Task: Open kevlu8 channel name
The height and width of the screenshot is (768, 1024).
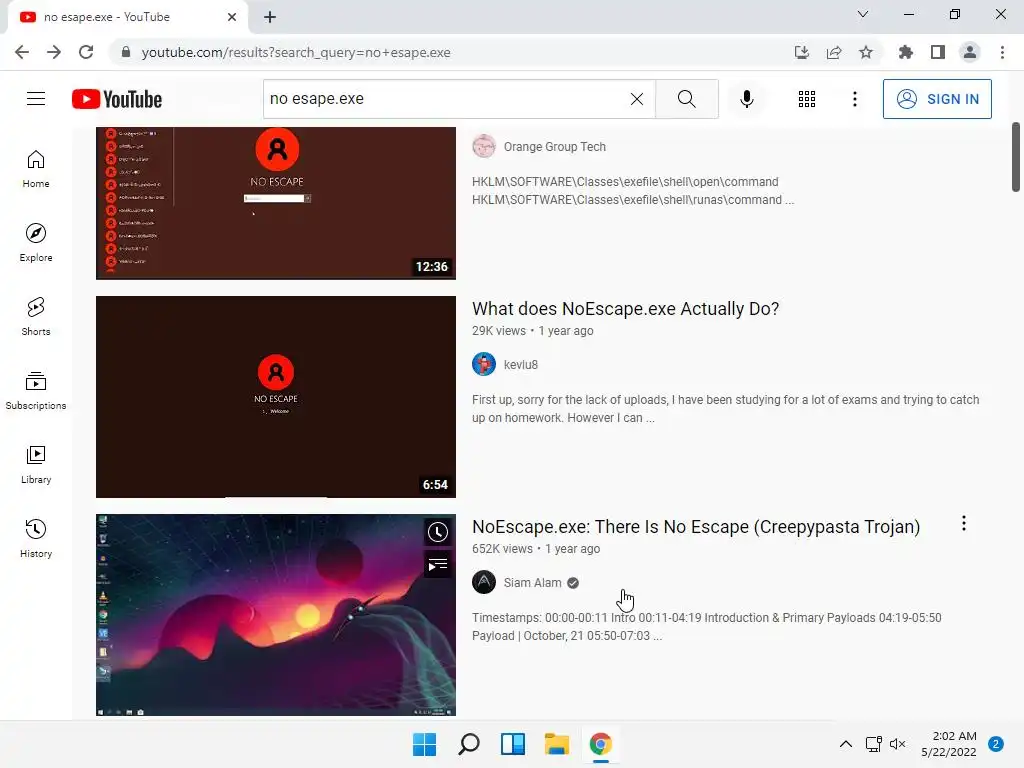Action: point(520,364)
